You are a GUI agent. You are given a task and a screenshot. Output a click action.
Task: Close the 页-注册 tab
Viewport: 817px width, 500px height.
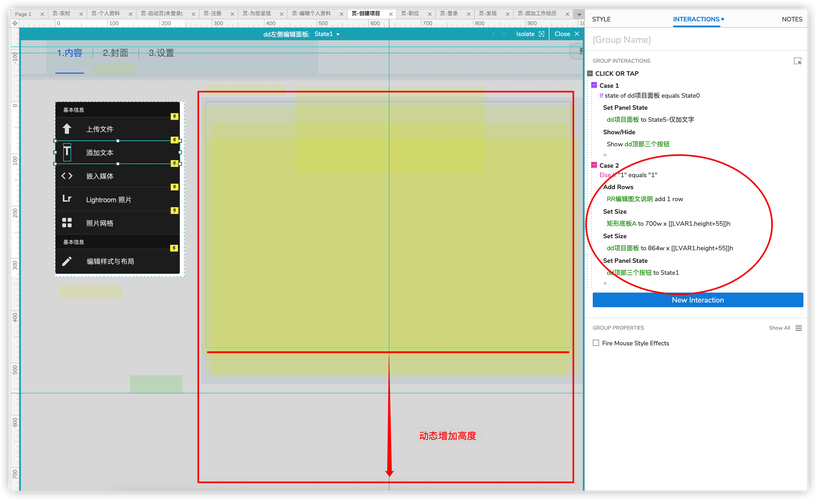click(232, 14)
